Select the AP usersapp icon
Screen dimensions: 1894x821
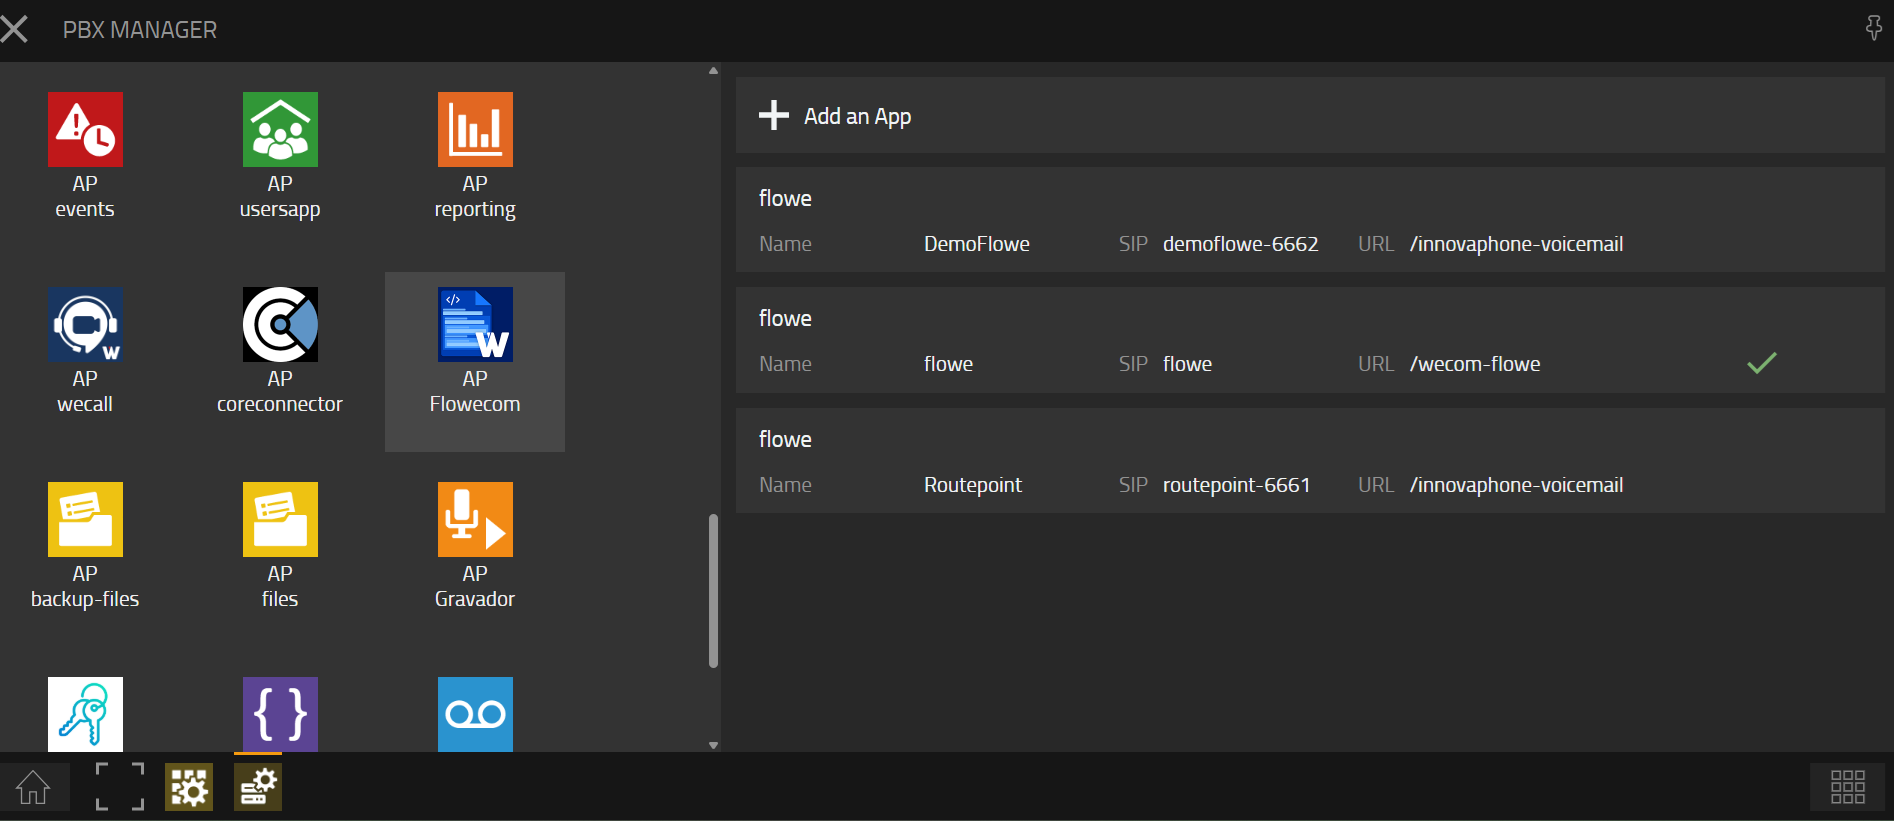pos(280,130)
